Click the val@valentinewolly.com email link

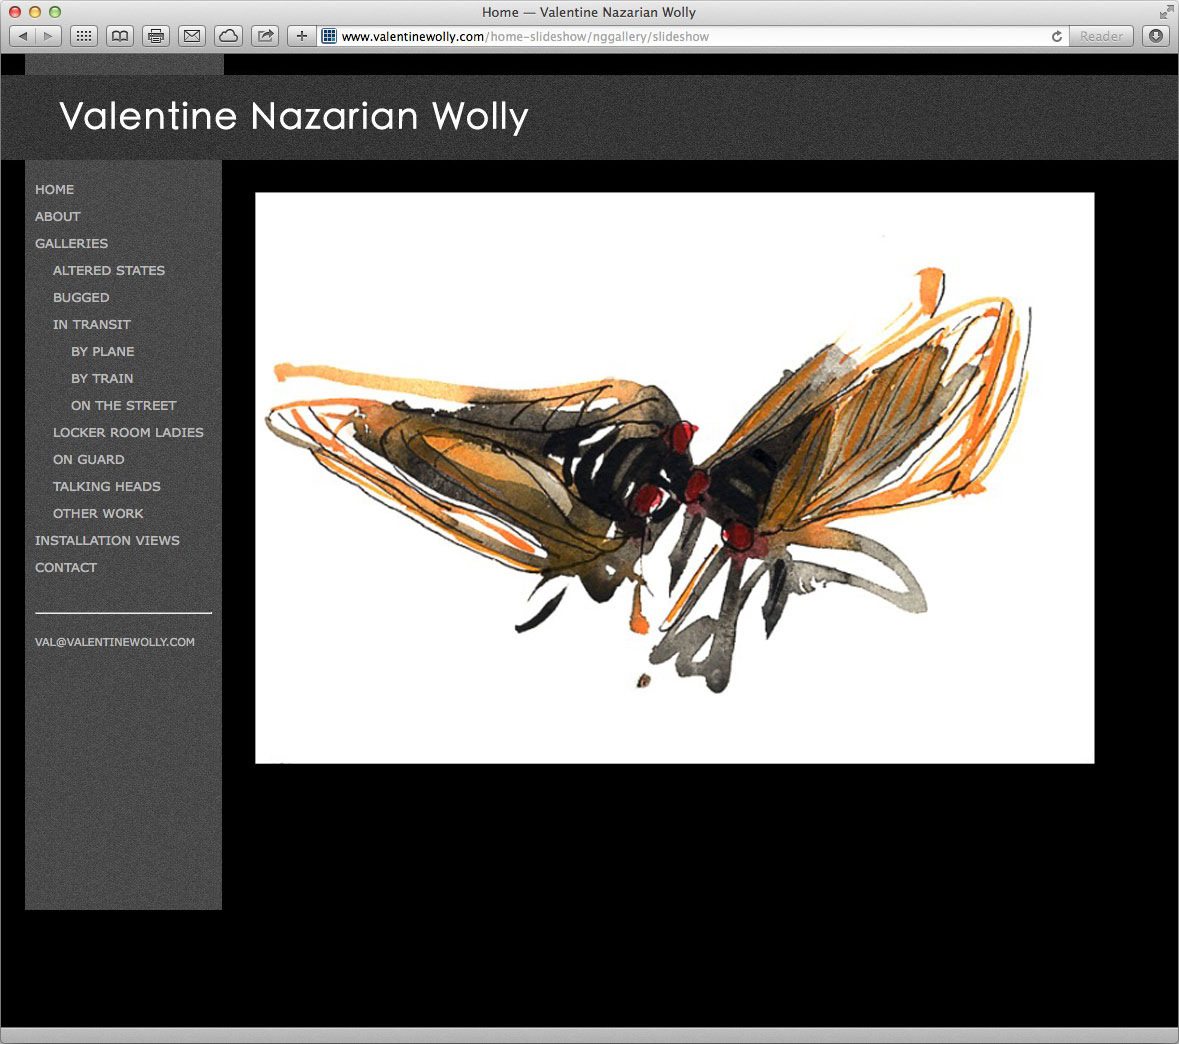click(115, 642)
